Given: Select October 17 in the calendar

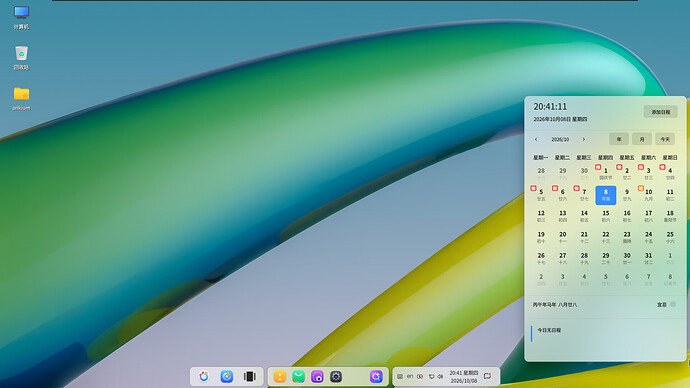Looking at the screenshot, I should pos(649,216).
